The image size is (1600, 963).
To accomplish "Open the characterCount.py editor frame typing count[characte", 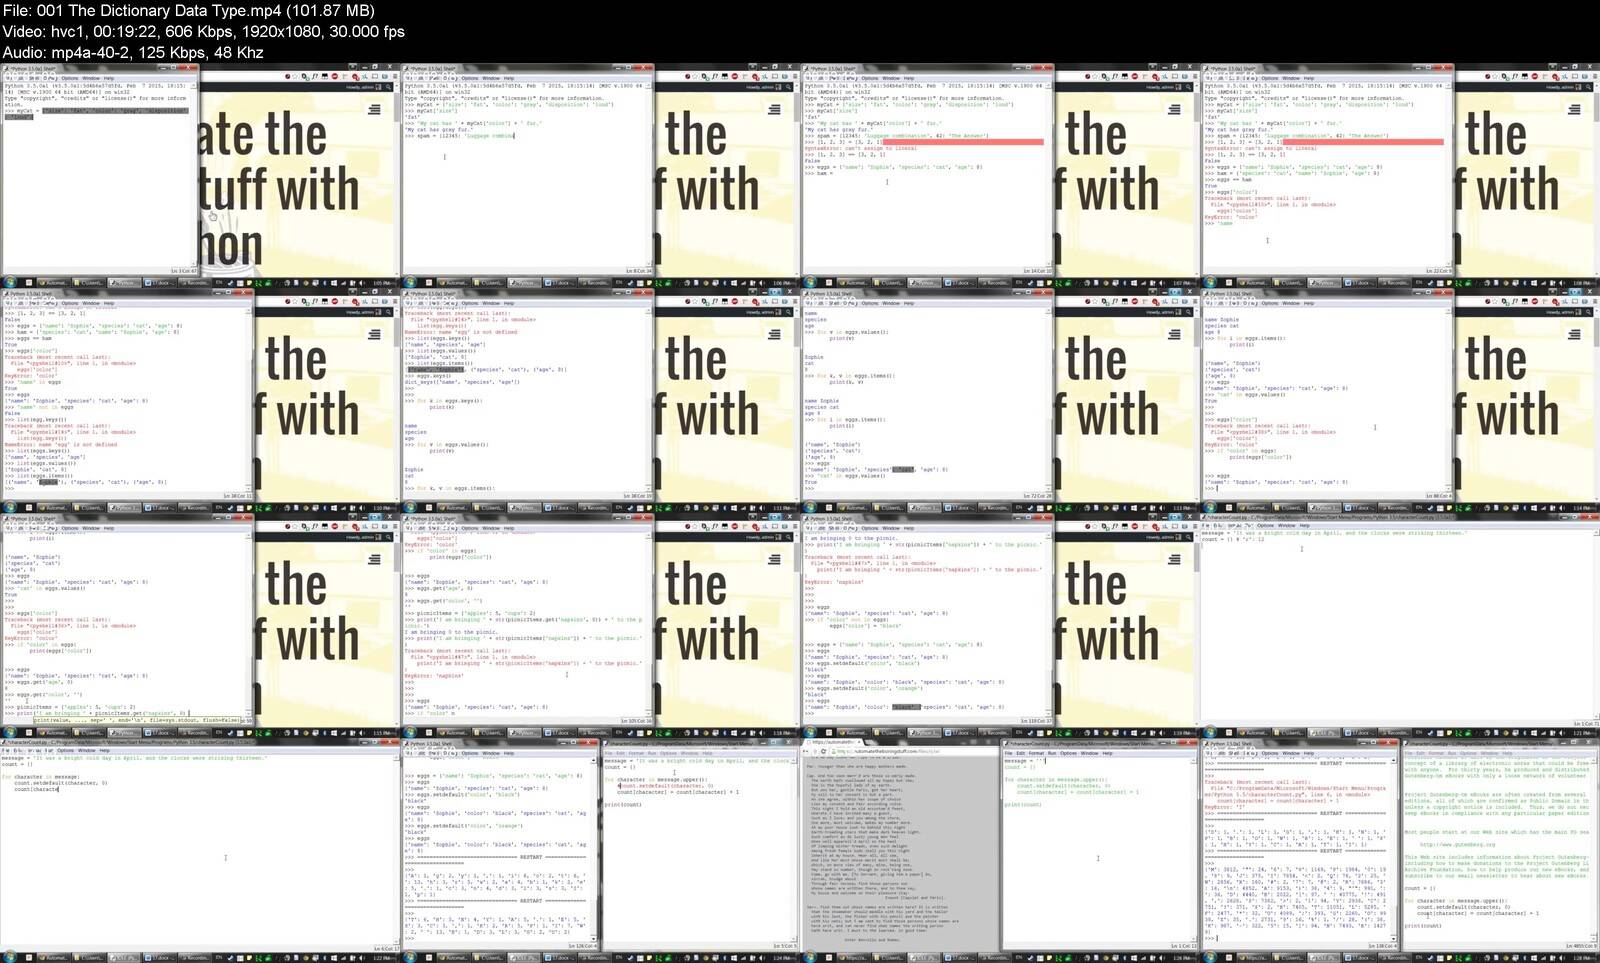I will [x=200, y=852].
